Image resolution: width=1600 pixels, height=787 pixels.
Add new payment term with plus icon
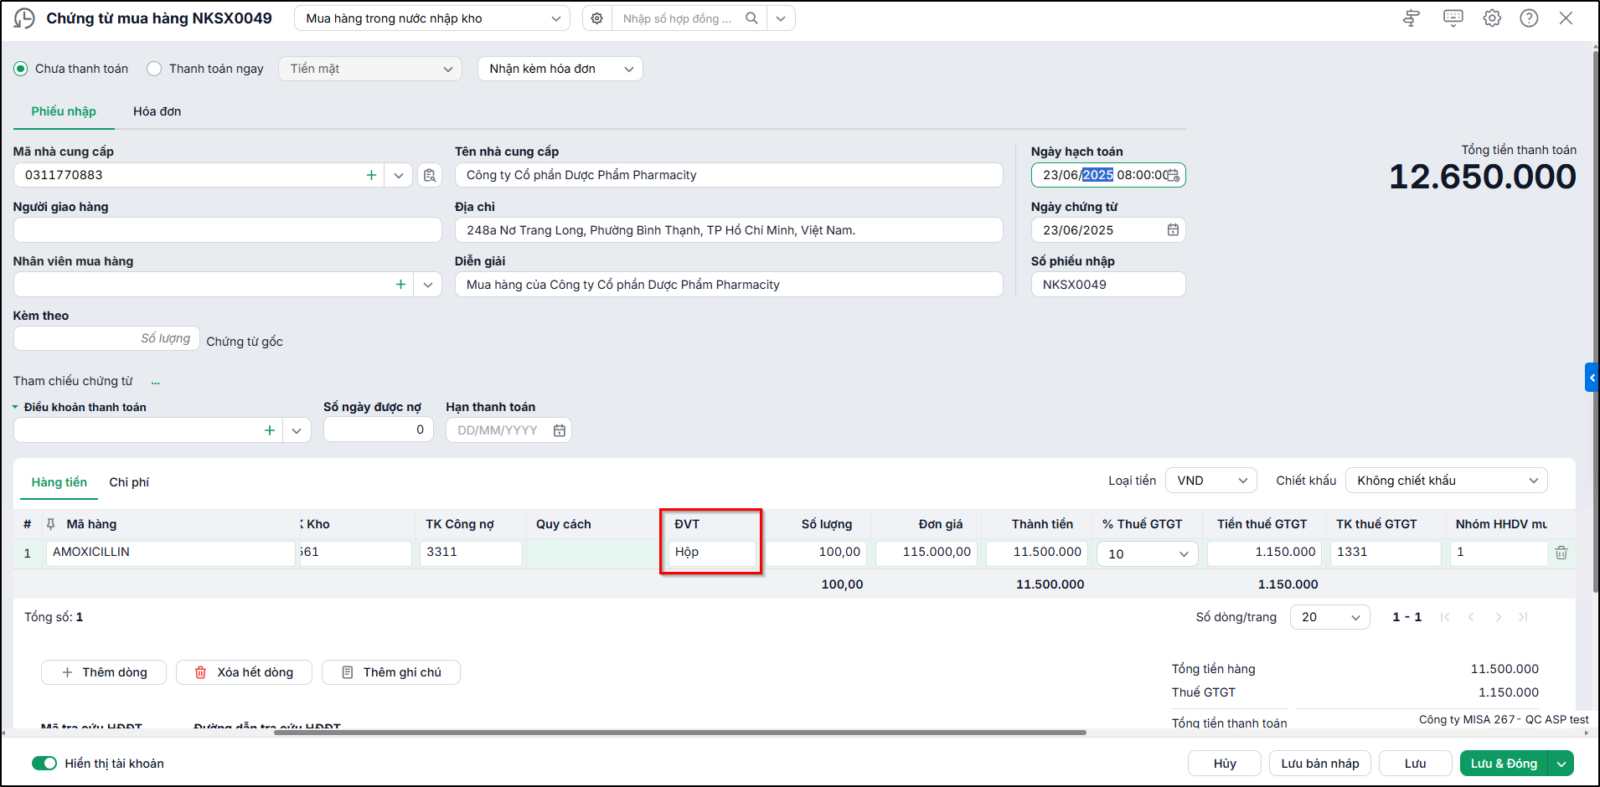click(269, 430)
